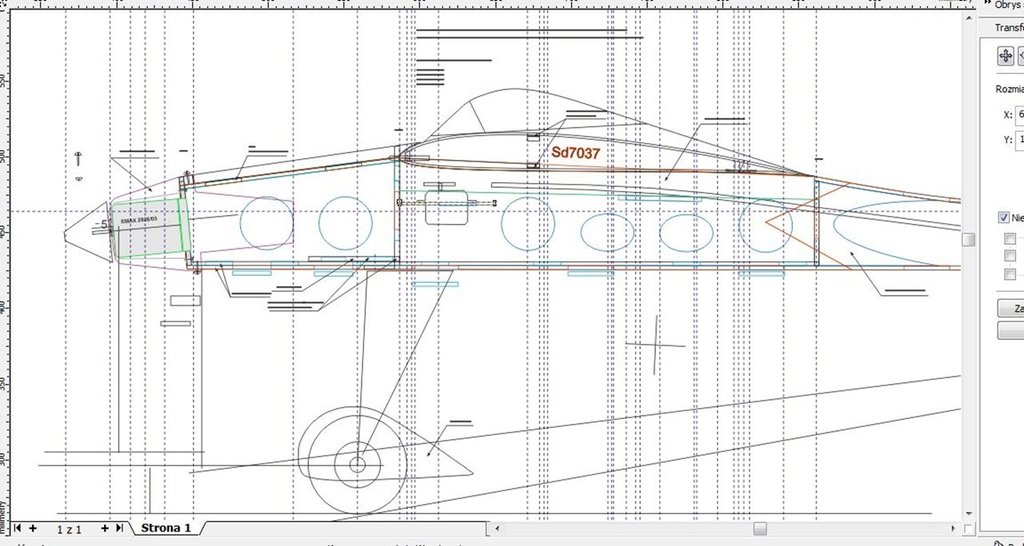This screenshot has width=1024, height=546.
Task: Select the Position transform icon
Action: [1004, 56]
